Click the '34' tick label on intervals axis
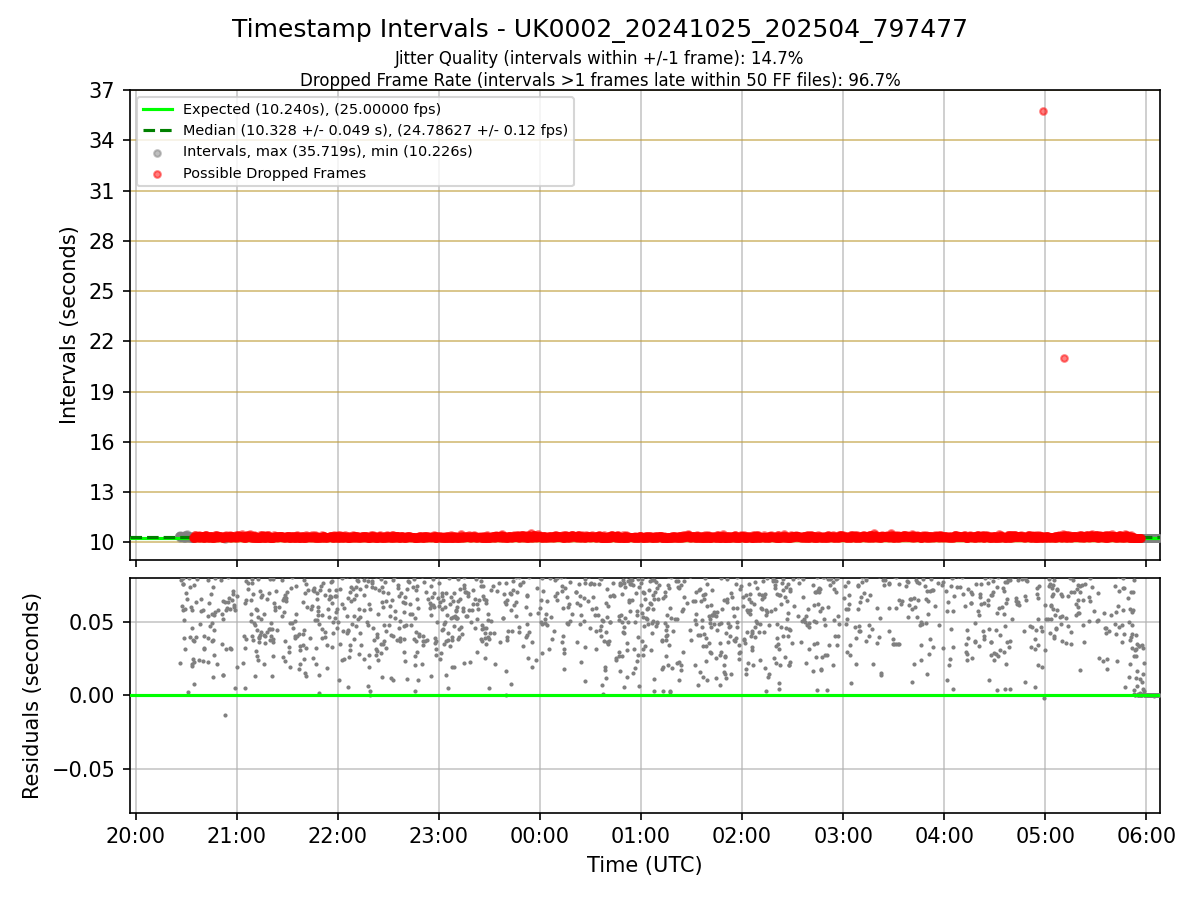The image size is (1200, 900). click(101, 141)
